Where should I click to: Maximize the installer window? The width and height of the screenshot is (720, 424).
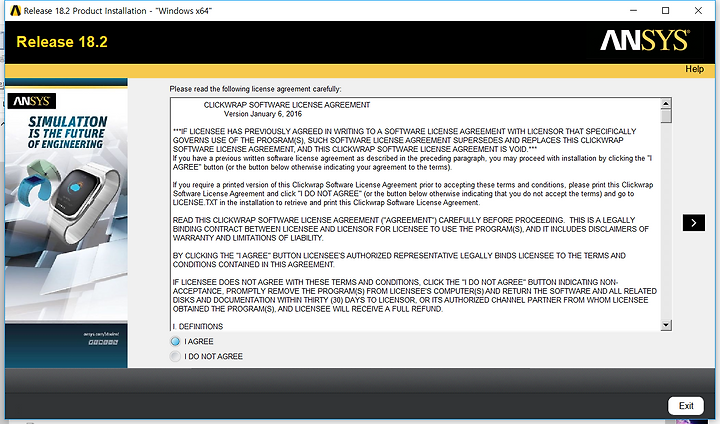(665, 11)
